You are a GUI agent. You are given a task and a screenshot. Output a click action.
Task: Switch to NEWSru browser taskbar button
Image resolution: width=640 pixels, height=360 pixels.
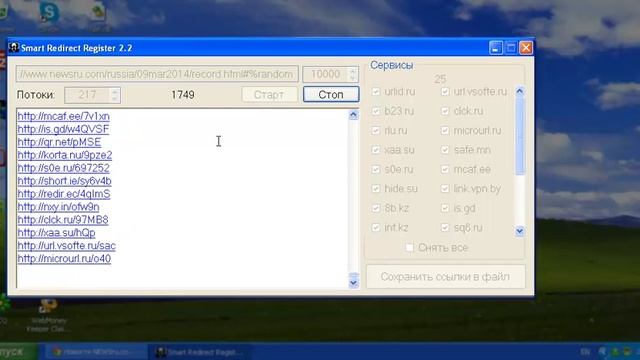pyautogui.click(x=96, y=351)
